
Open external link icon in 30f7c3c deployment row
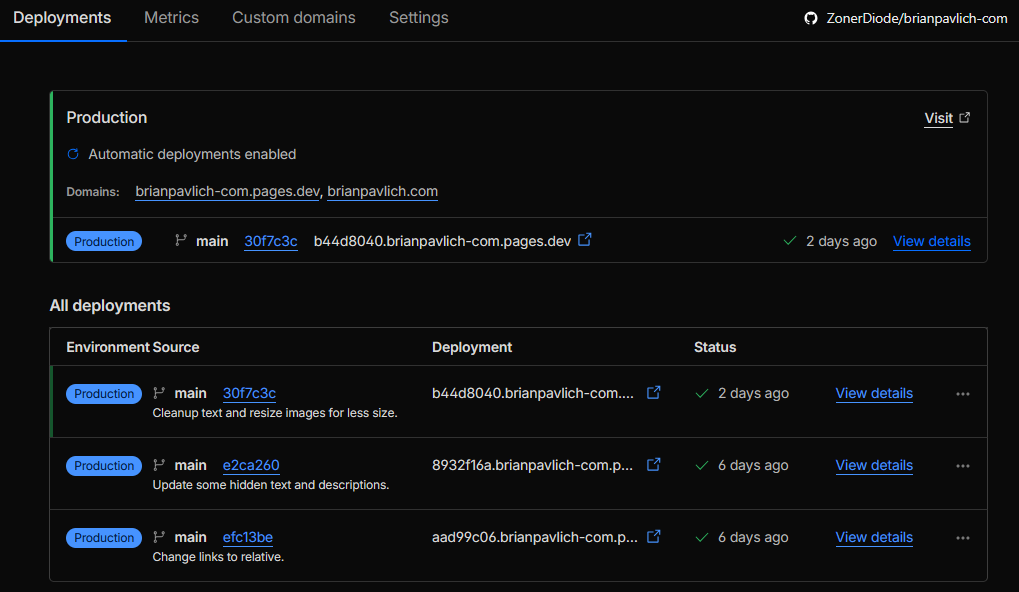pos(654,393)
